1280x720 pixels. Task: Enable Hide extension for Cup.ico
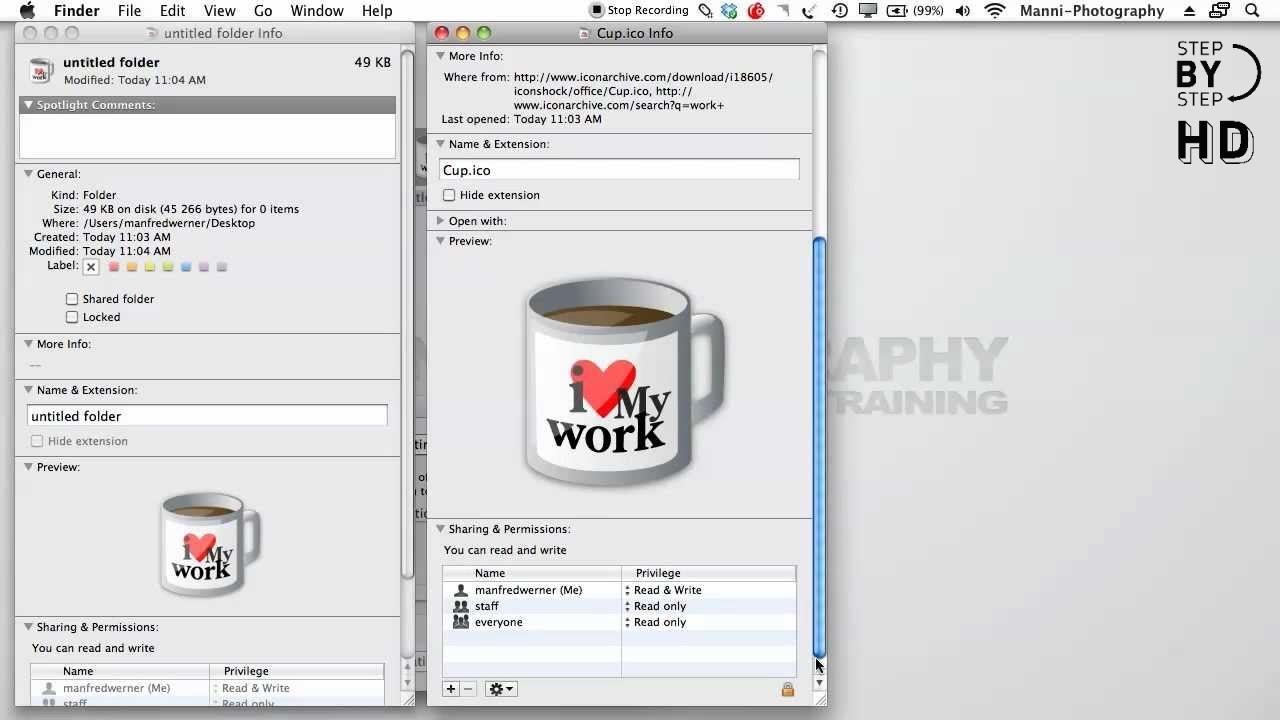[x=449, y=195]
